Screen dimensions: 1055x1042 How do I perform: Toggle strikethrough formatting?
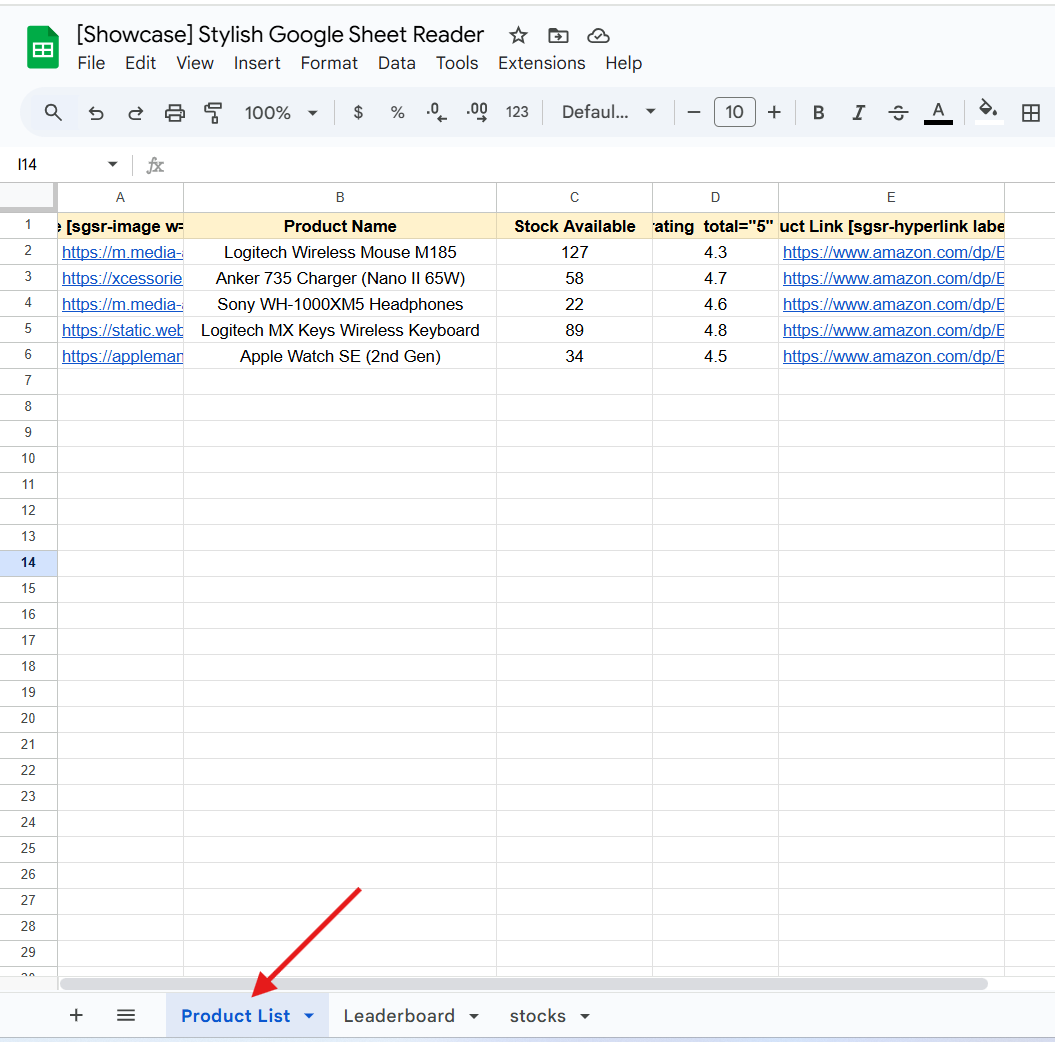coord(898,112)
